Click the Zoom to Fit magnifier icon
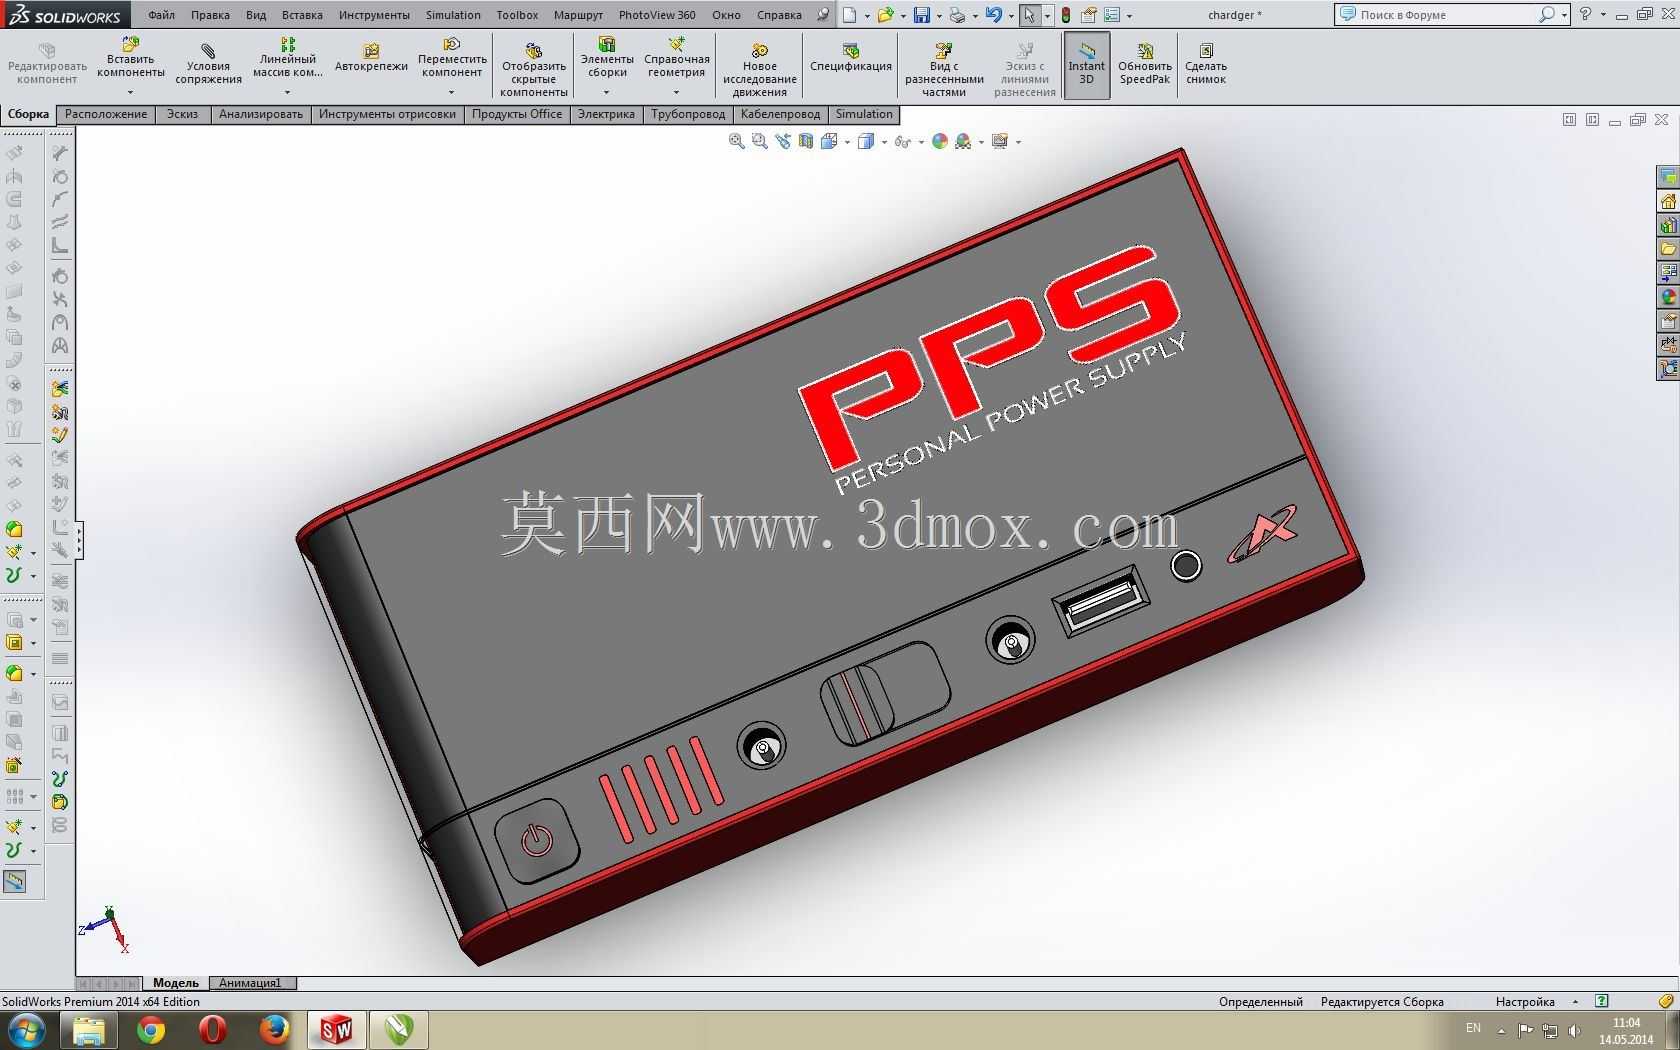 point(737,142)
